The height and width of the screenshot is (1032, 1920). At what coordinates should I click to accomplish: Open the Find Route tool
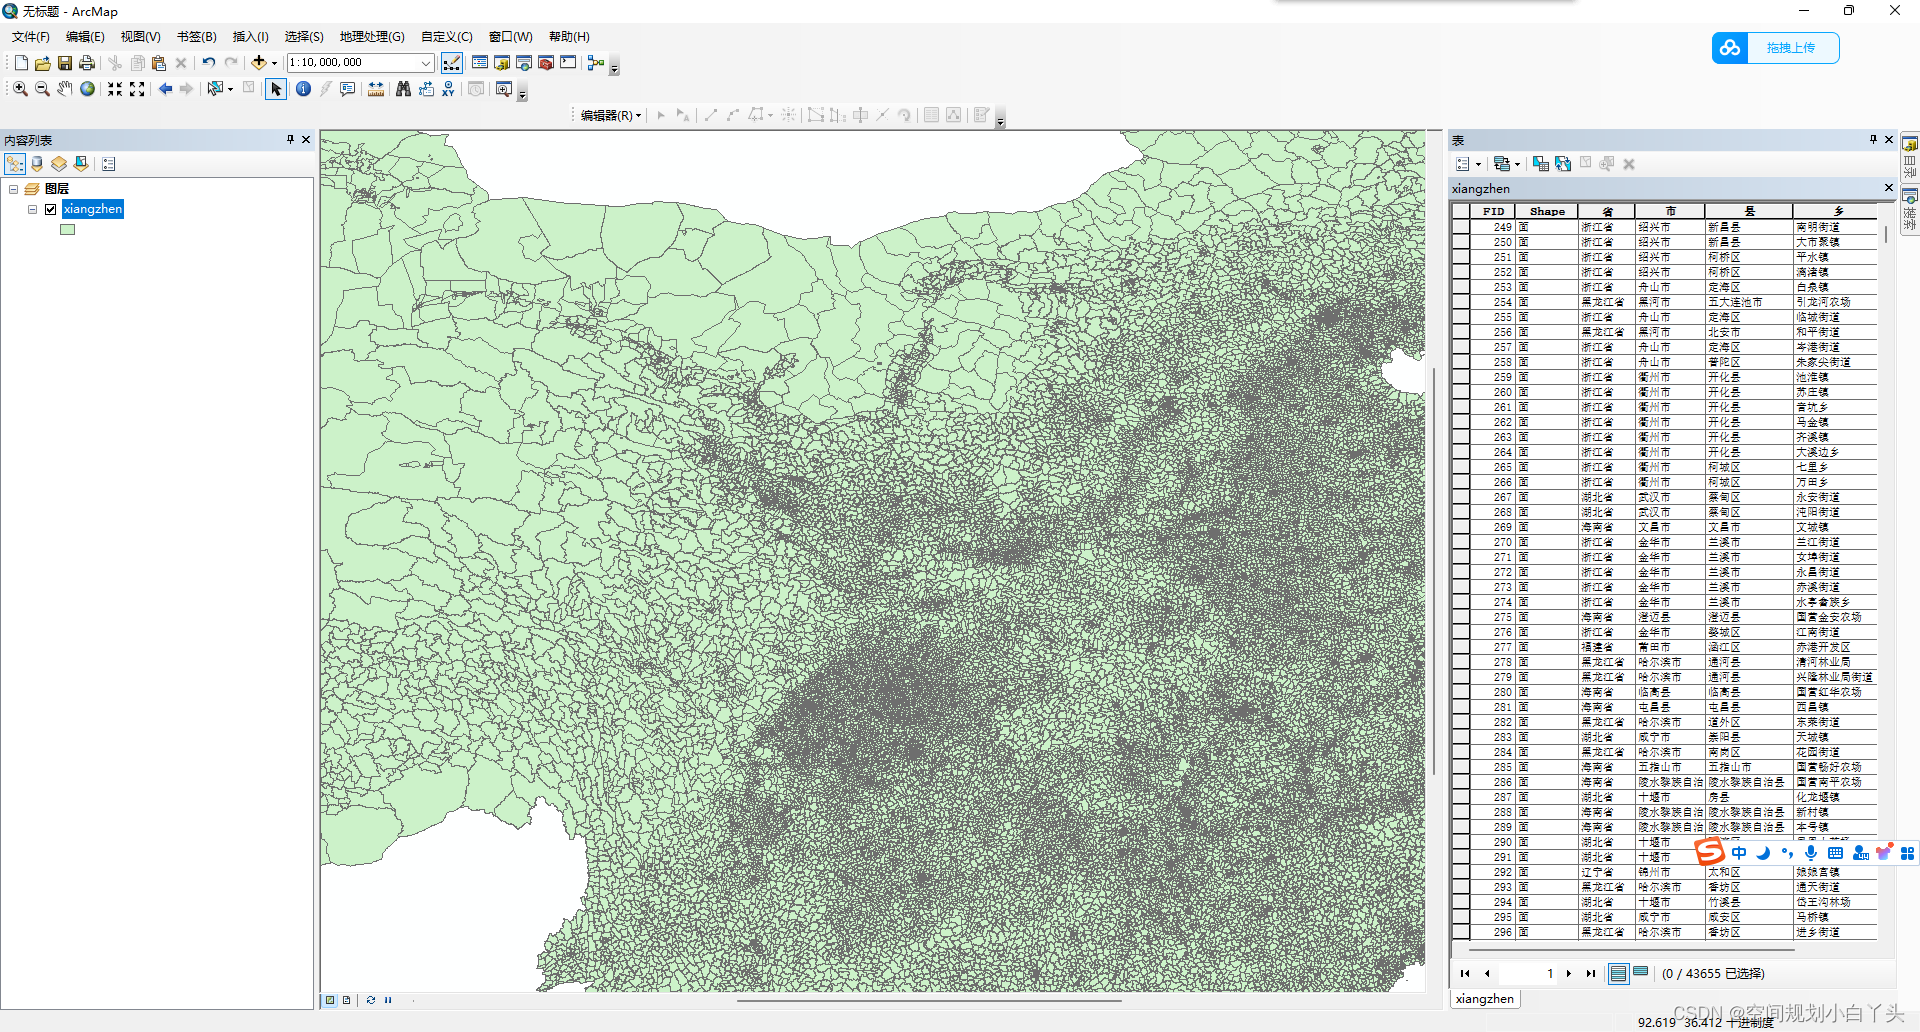click(426, 89)
